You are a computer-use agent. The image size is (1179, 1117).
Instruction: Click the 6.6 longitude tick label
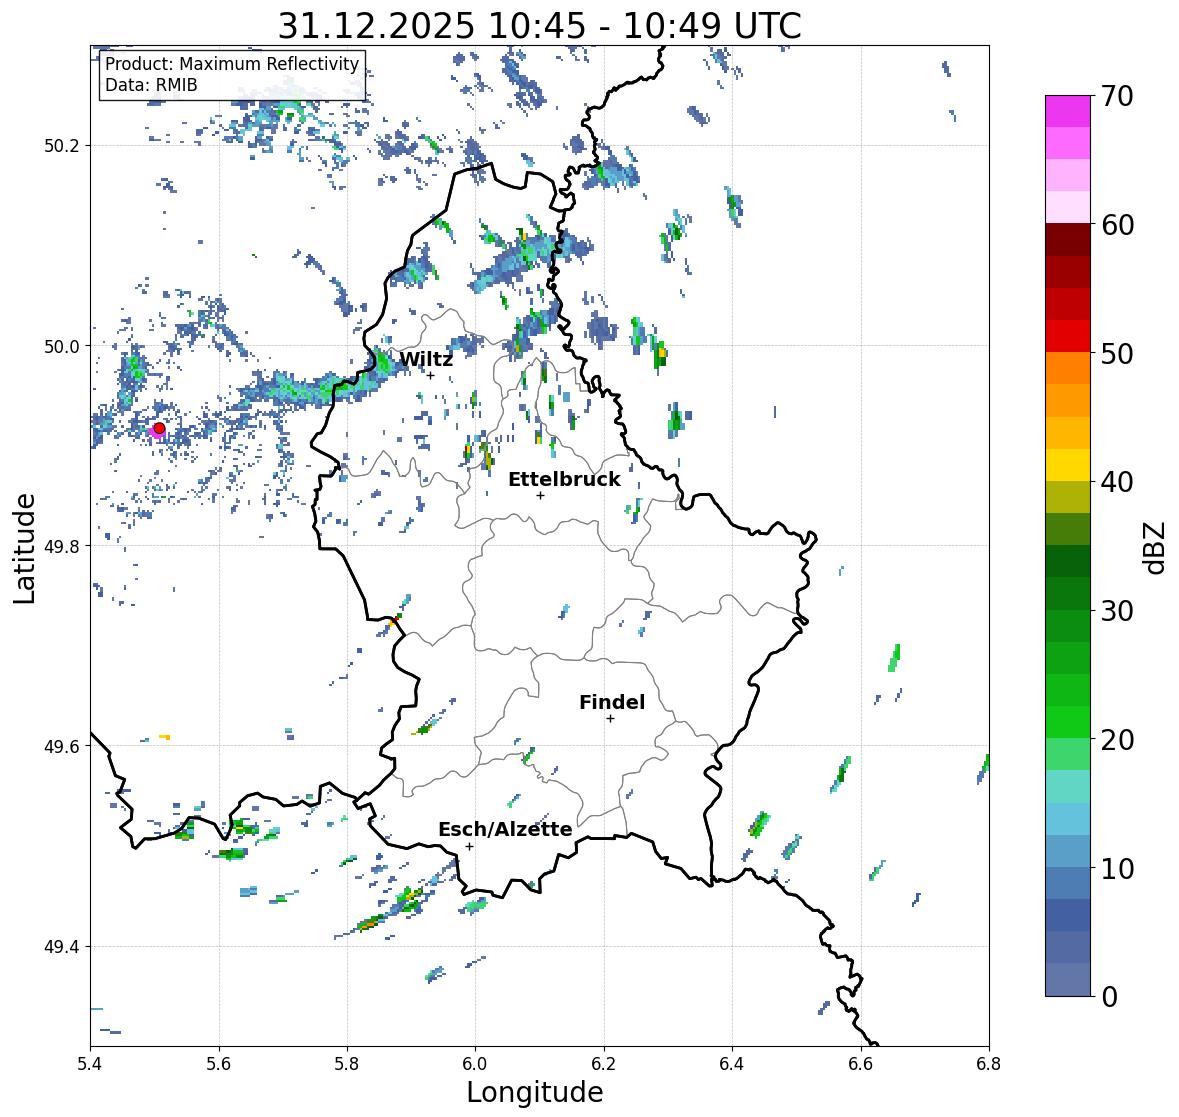861,1064
